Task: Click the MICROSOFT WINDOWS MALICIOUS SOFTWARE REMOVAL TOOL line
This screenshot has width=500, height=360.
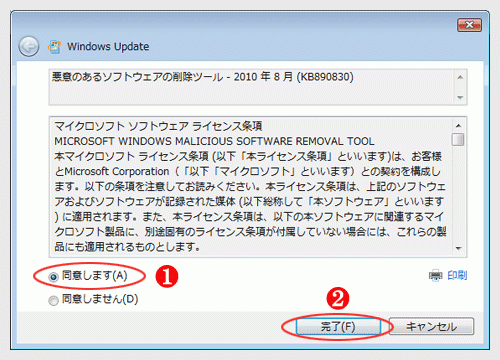Action: pyautogui.click(x=214, y=141)
